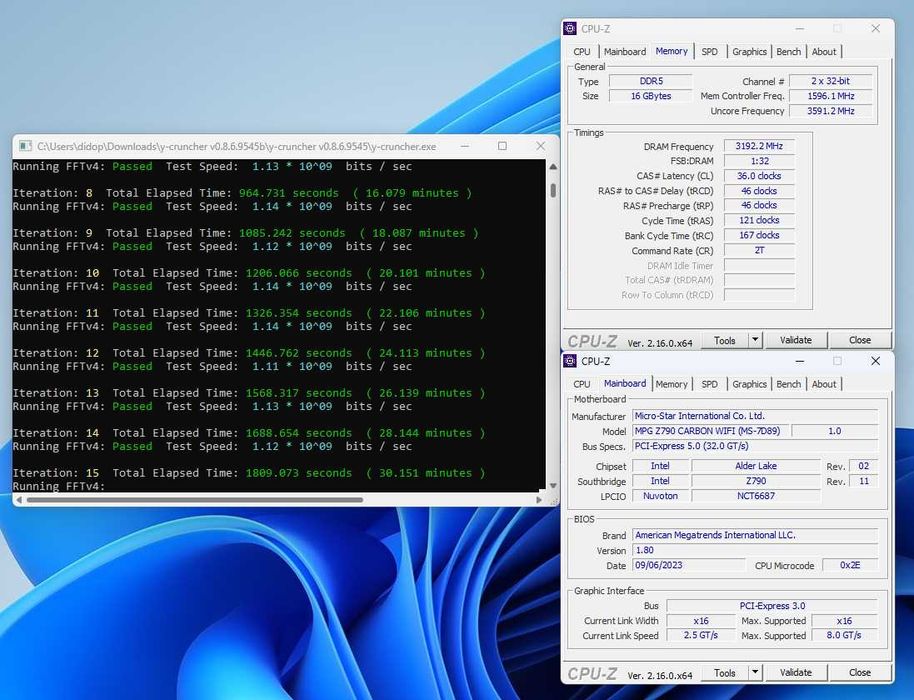Click Validate in Memory CPU-Z window
Viewport: 914px width, 700px height.
pos(796,340)
